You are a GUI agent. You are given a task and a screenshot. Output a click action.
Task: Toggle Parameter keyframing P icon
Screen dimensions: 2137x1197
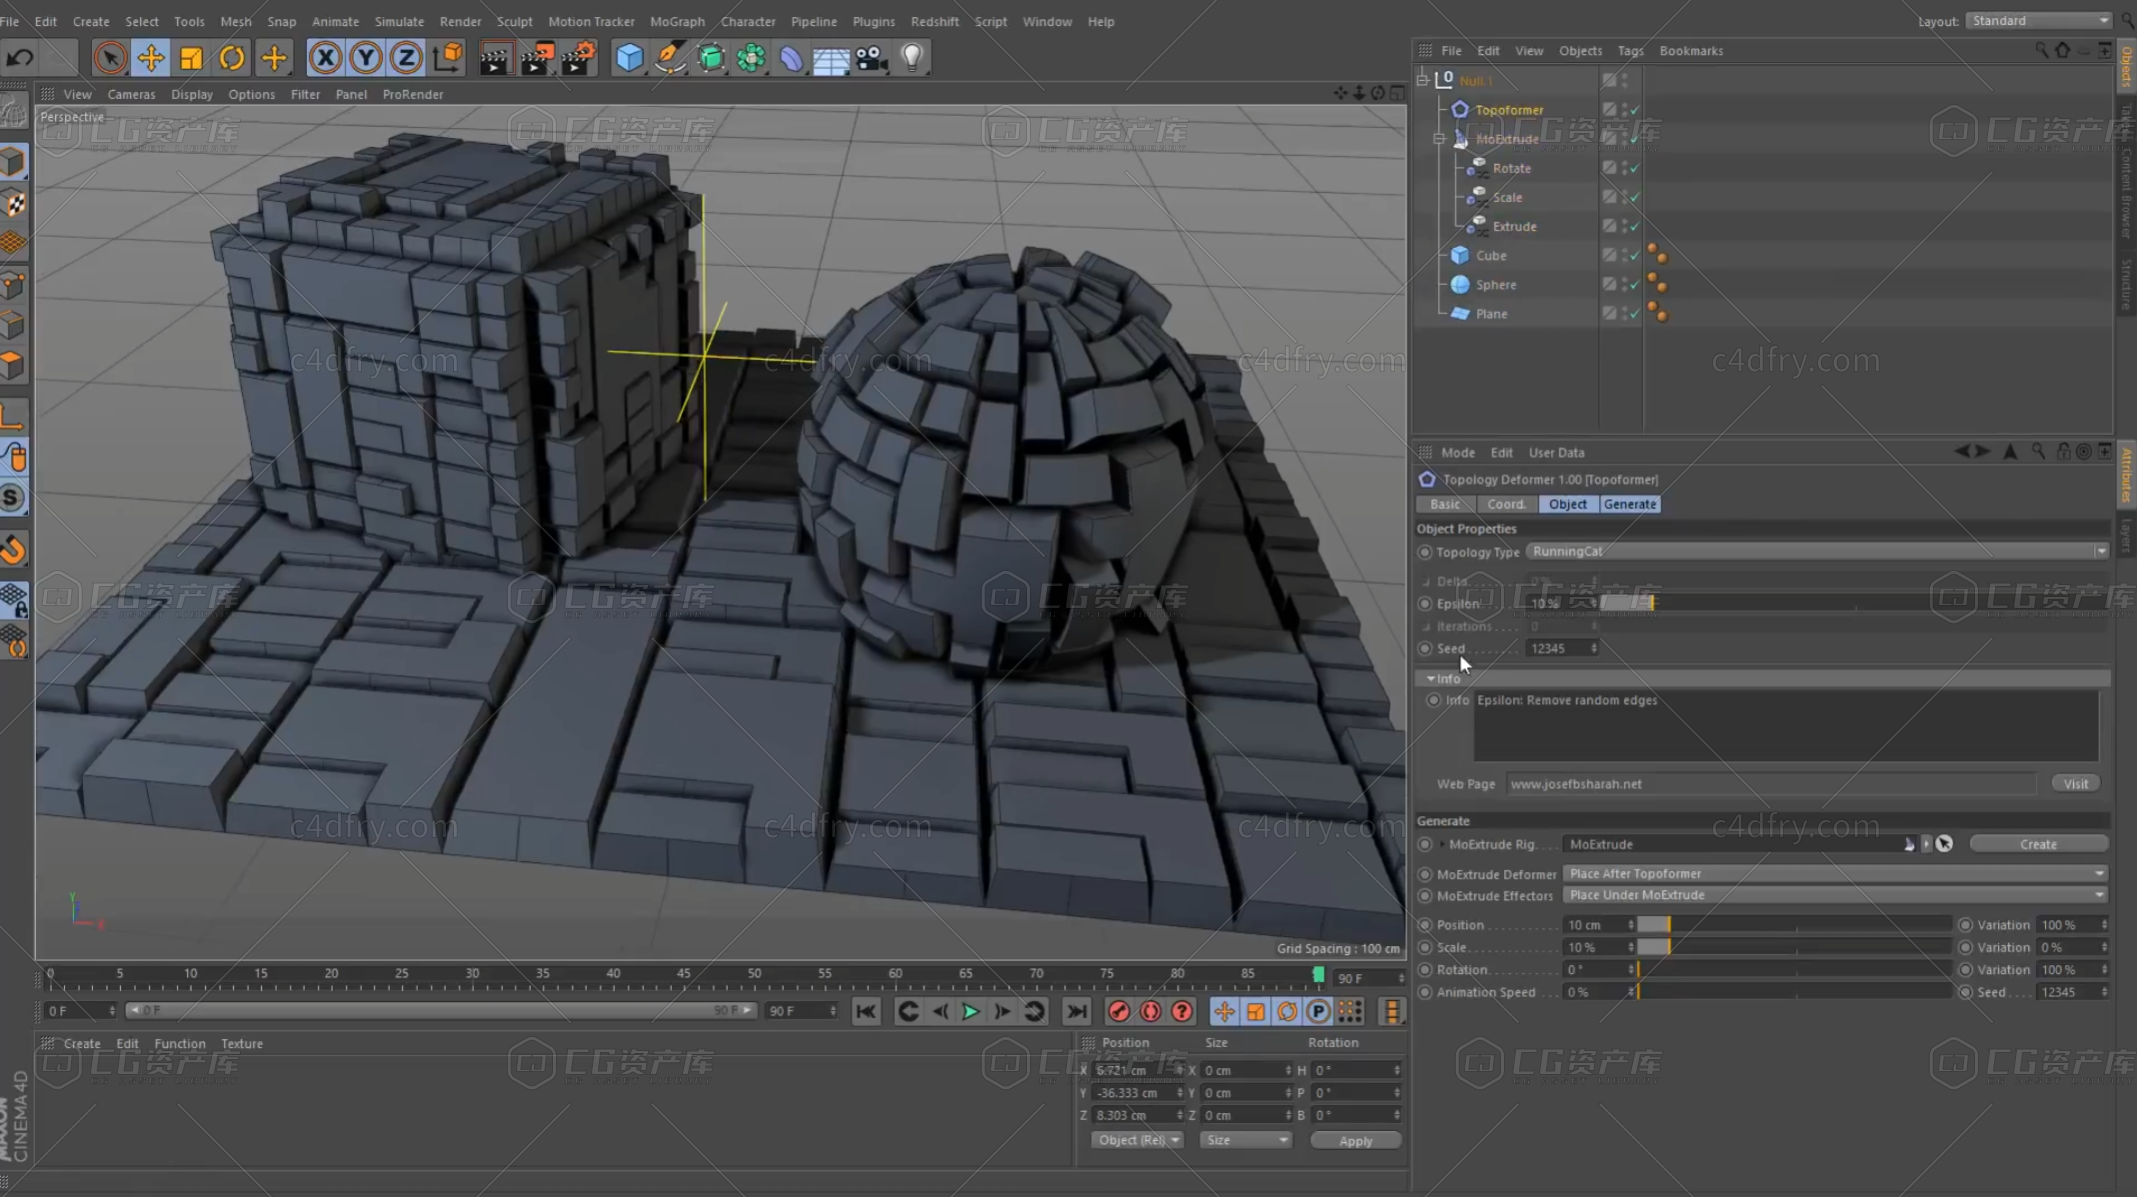1319,1012
